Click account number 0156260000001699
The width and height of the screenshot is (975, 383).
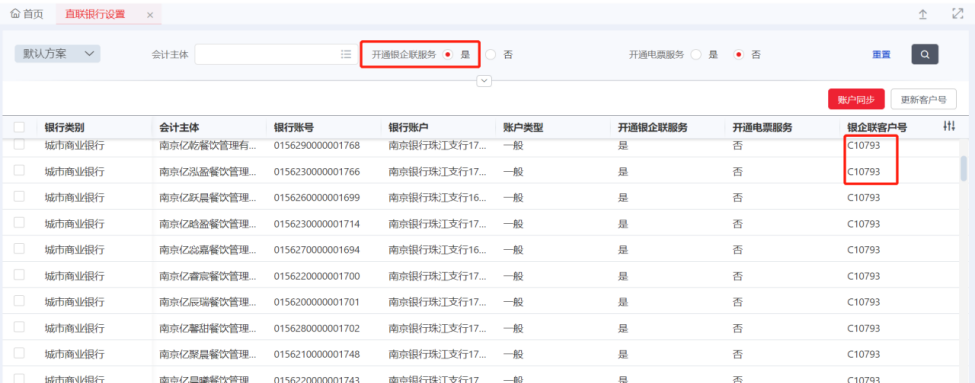(x=317, y=198)
